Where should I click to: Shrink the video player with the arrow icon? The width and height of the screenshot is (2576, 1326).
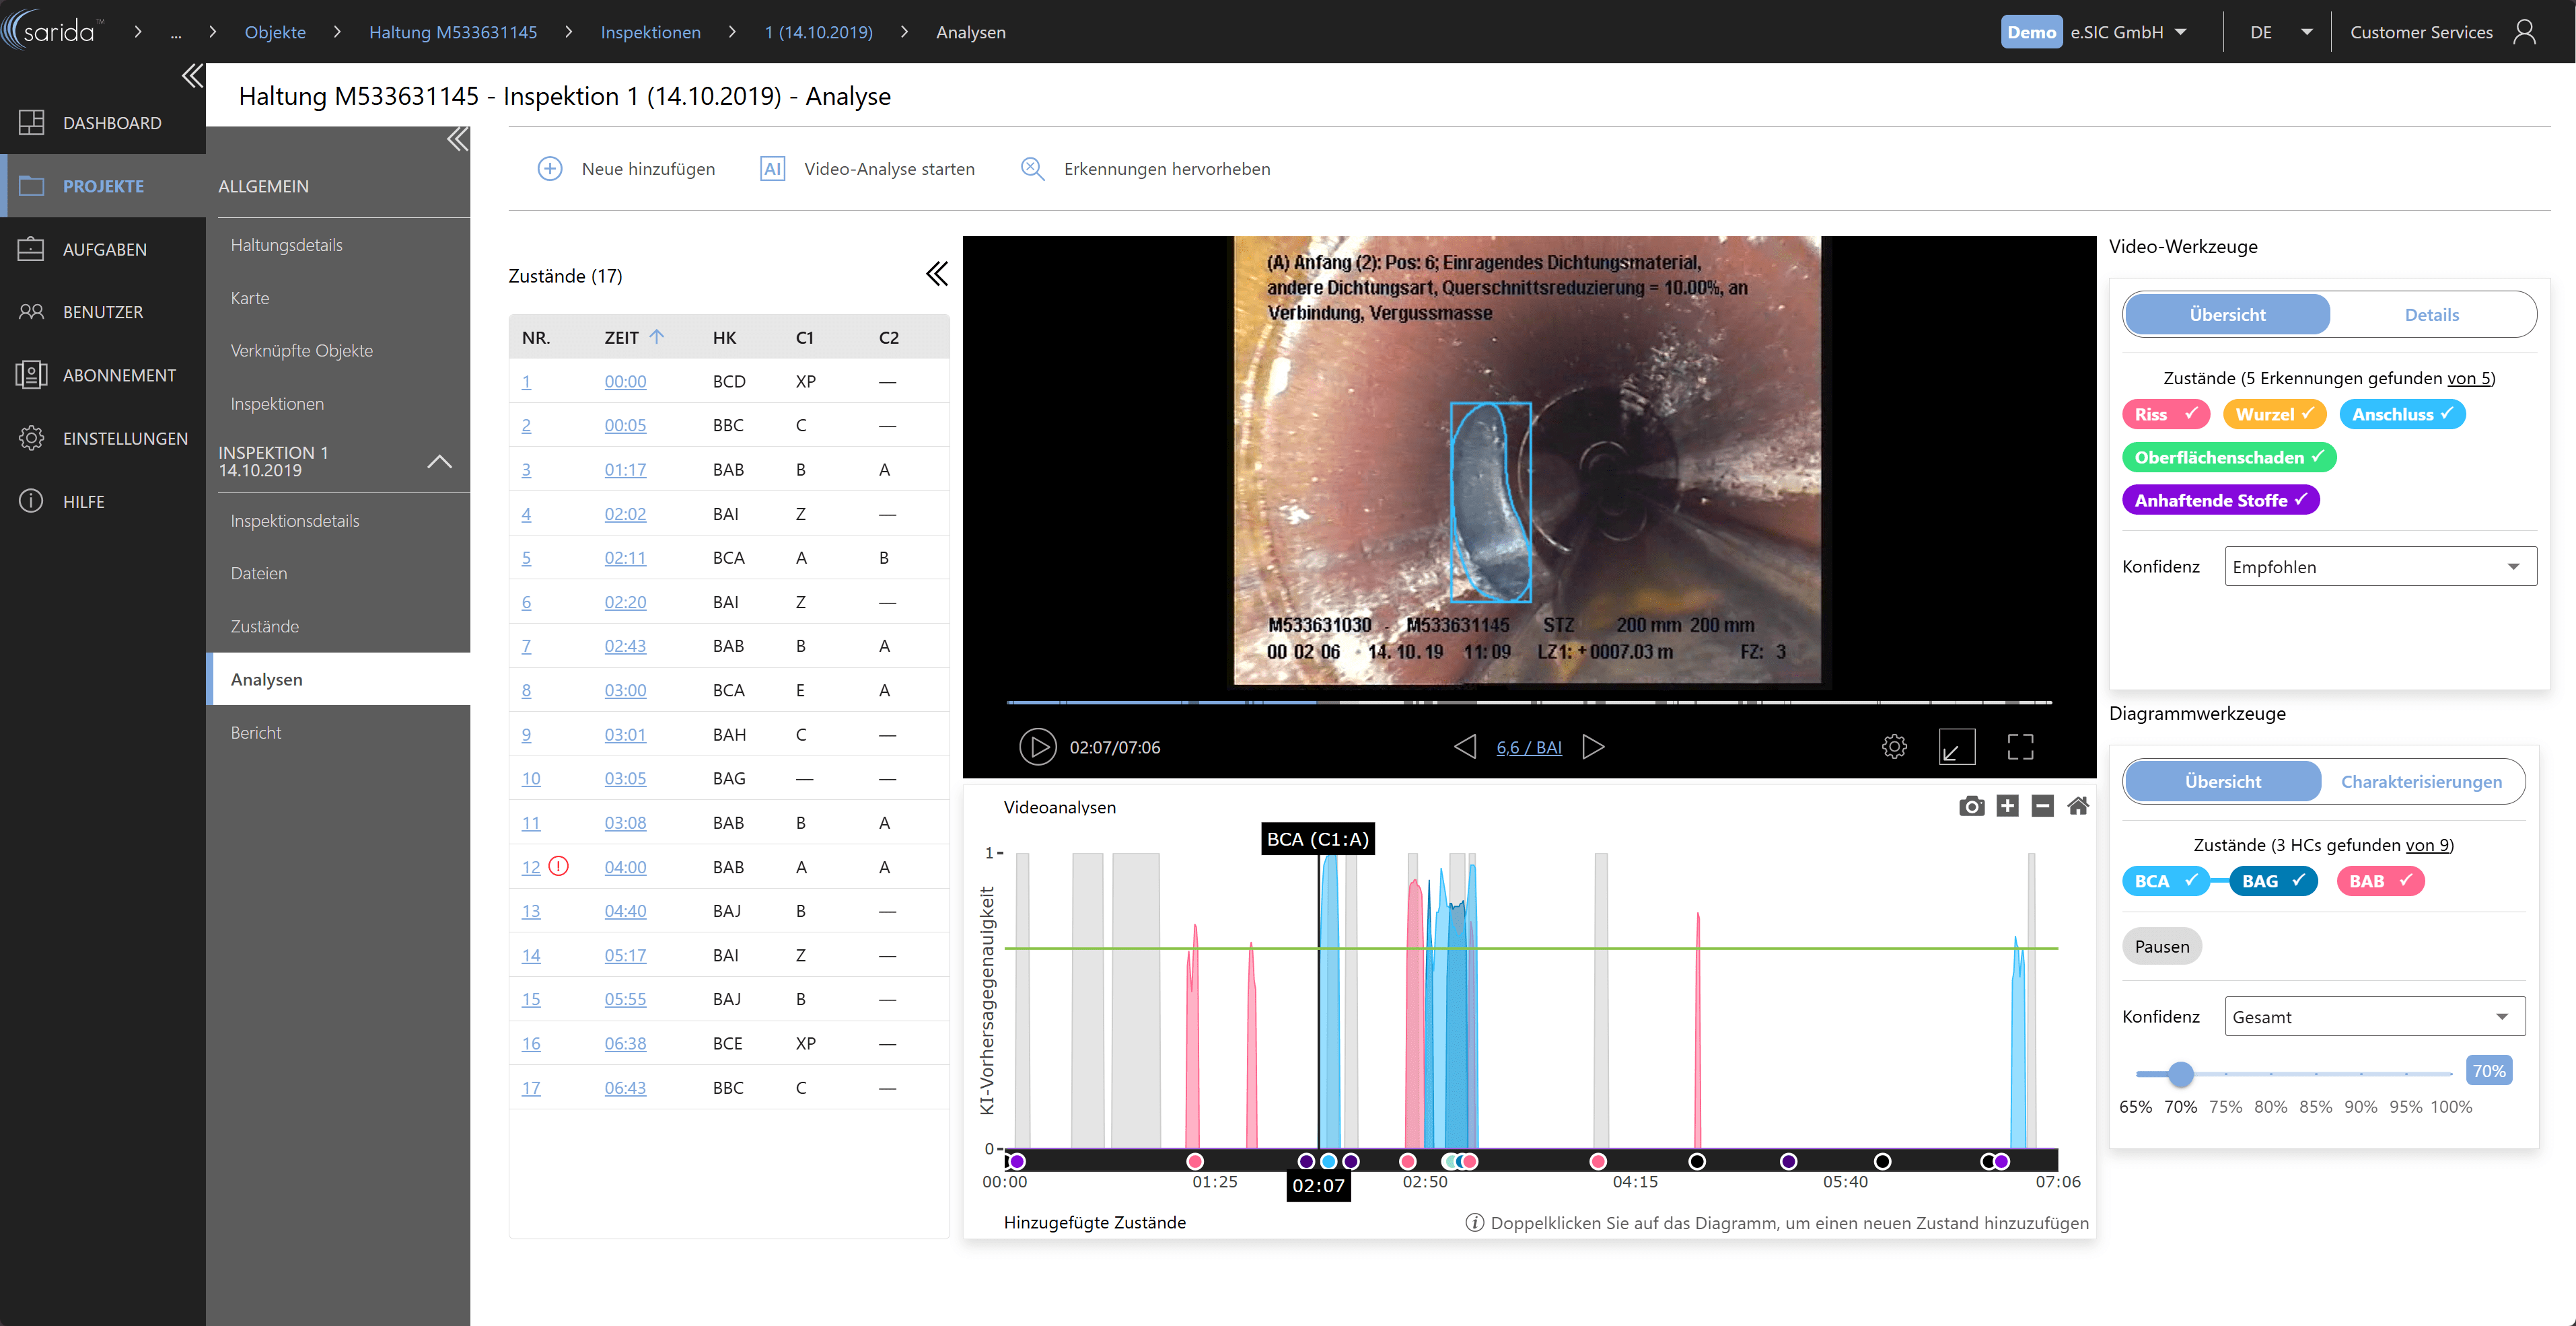point(1956,747)
